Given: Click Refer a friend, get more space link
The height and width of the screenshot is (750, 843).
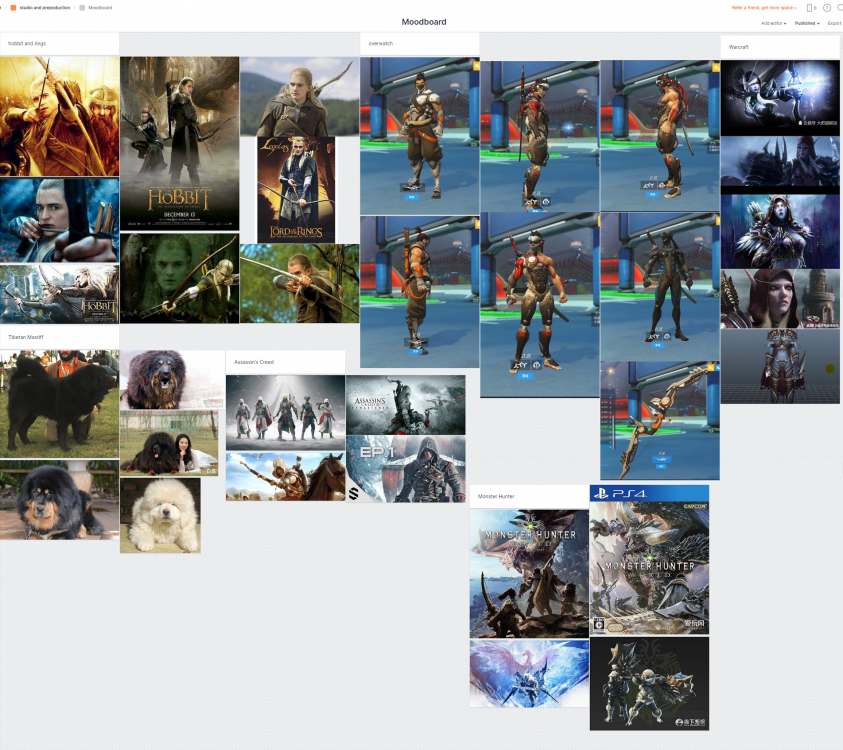Looking at the screenshot, I should click(764, 8).
